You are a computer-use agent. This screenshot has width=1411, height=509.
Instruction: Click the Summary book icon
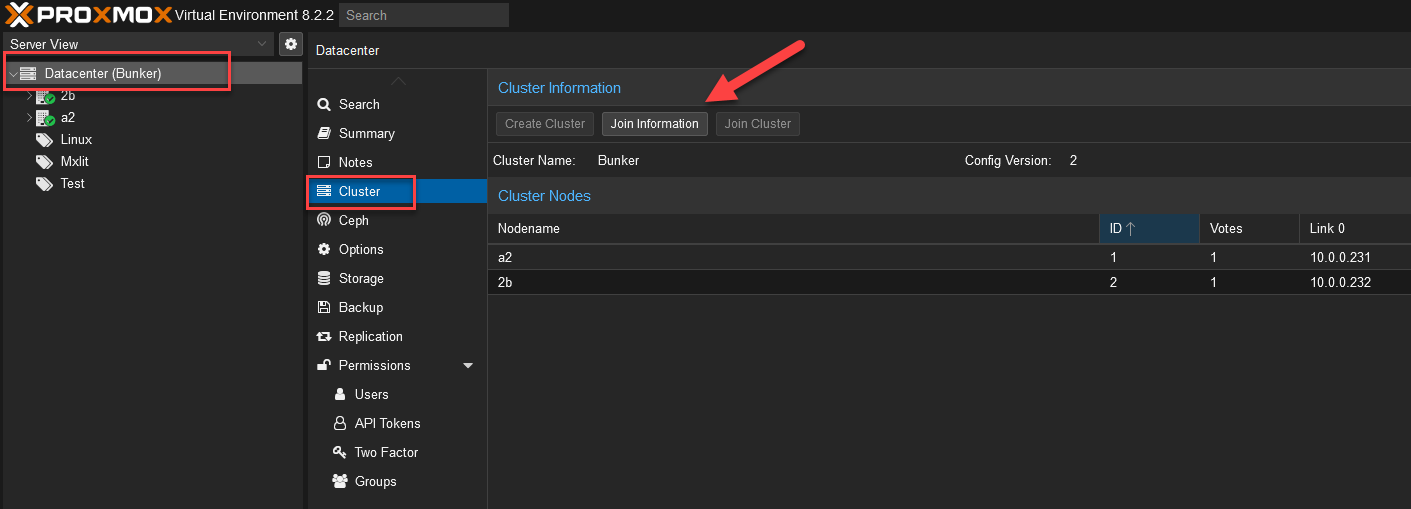[323, 133]
